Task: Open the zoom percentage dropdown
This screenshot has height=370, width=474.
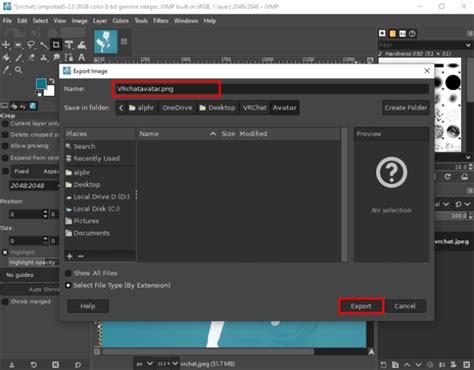Action: point(168,364)
